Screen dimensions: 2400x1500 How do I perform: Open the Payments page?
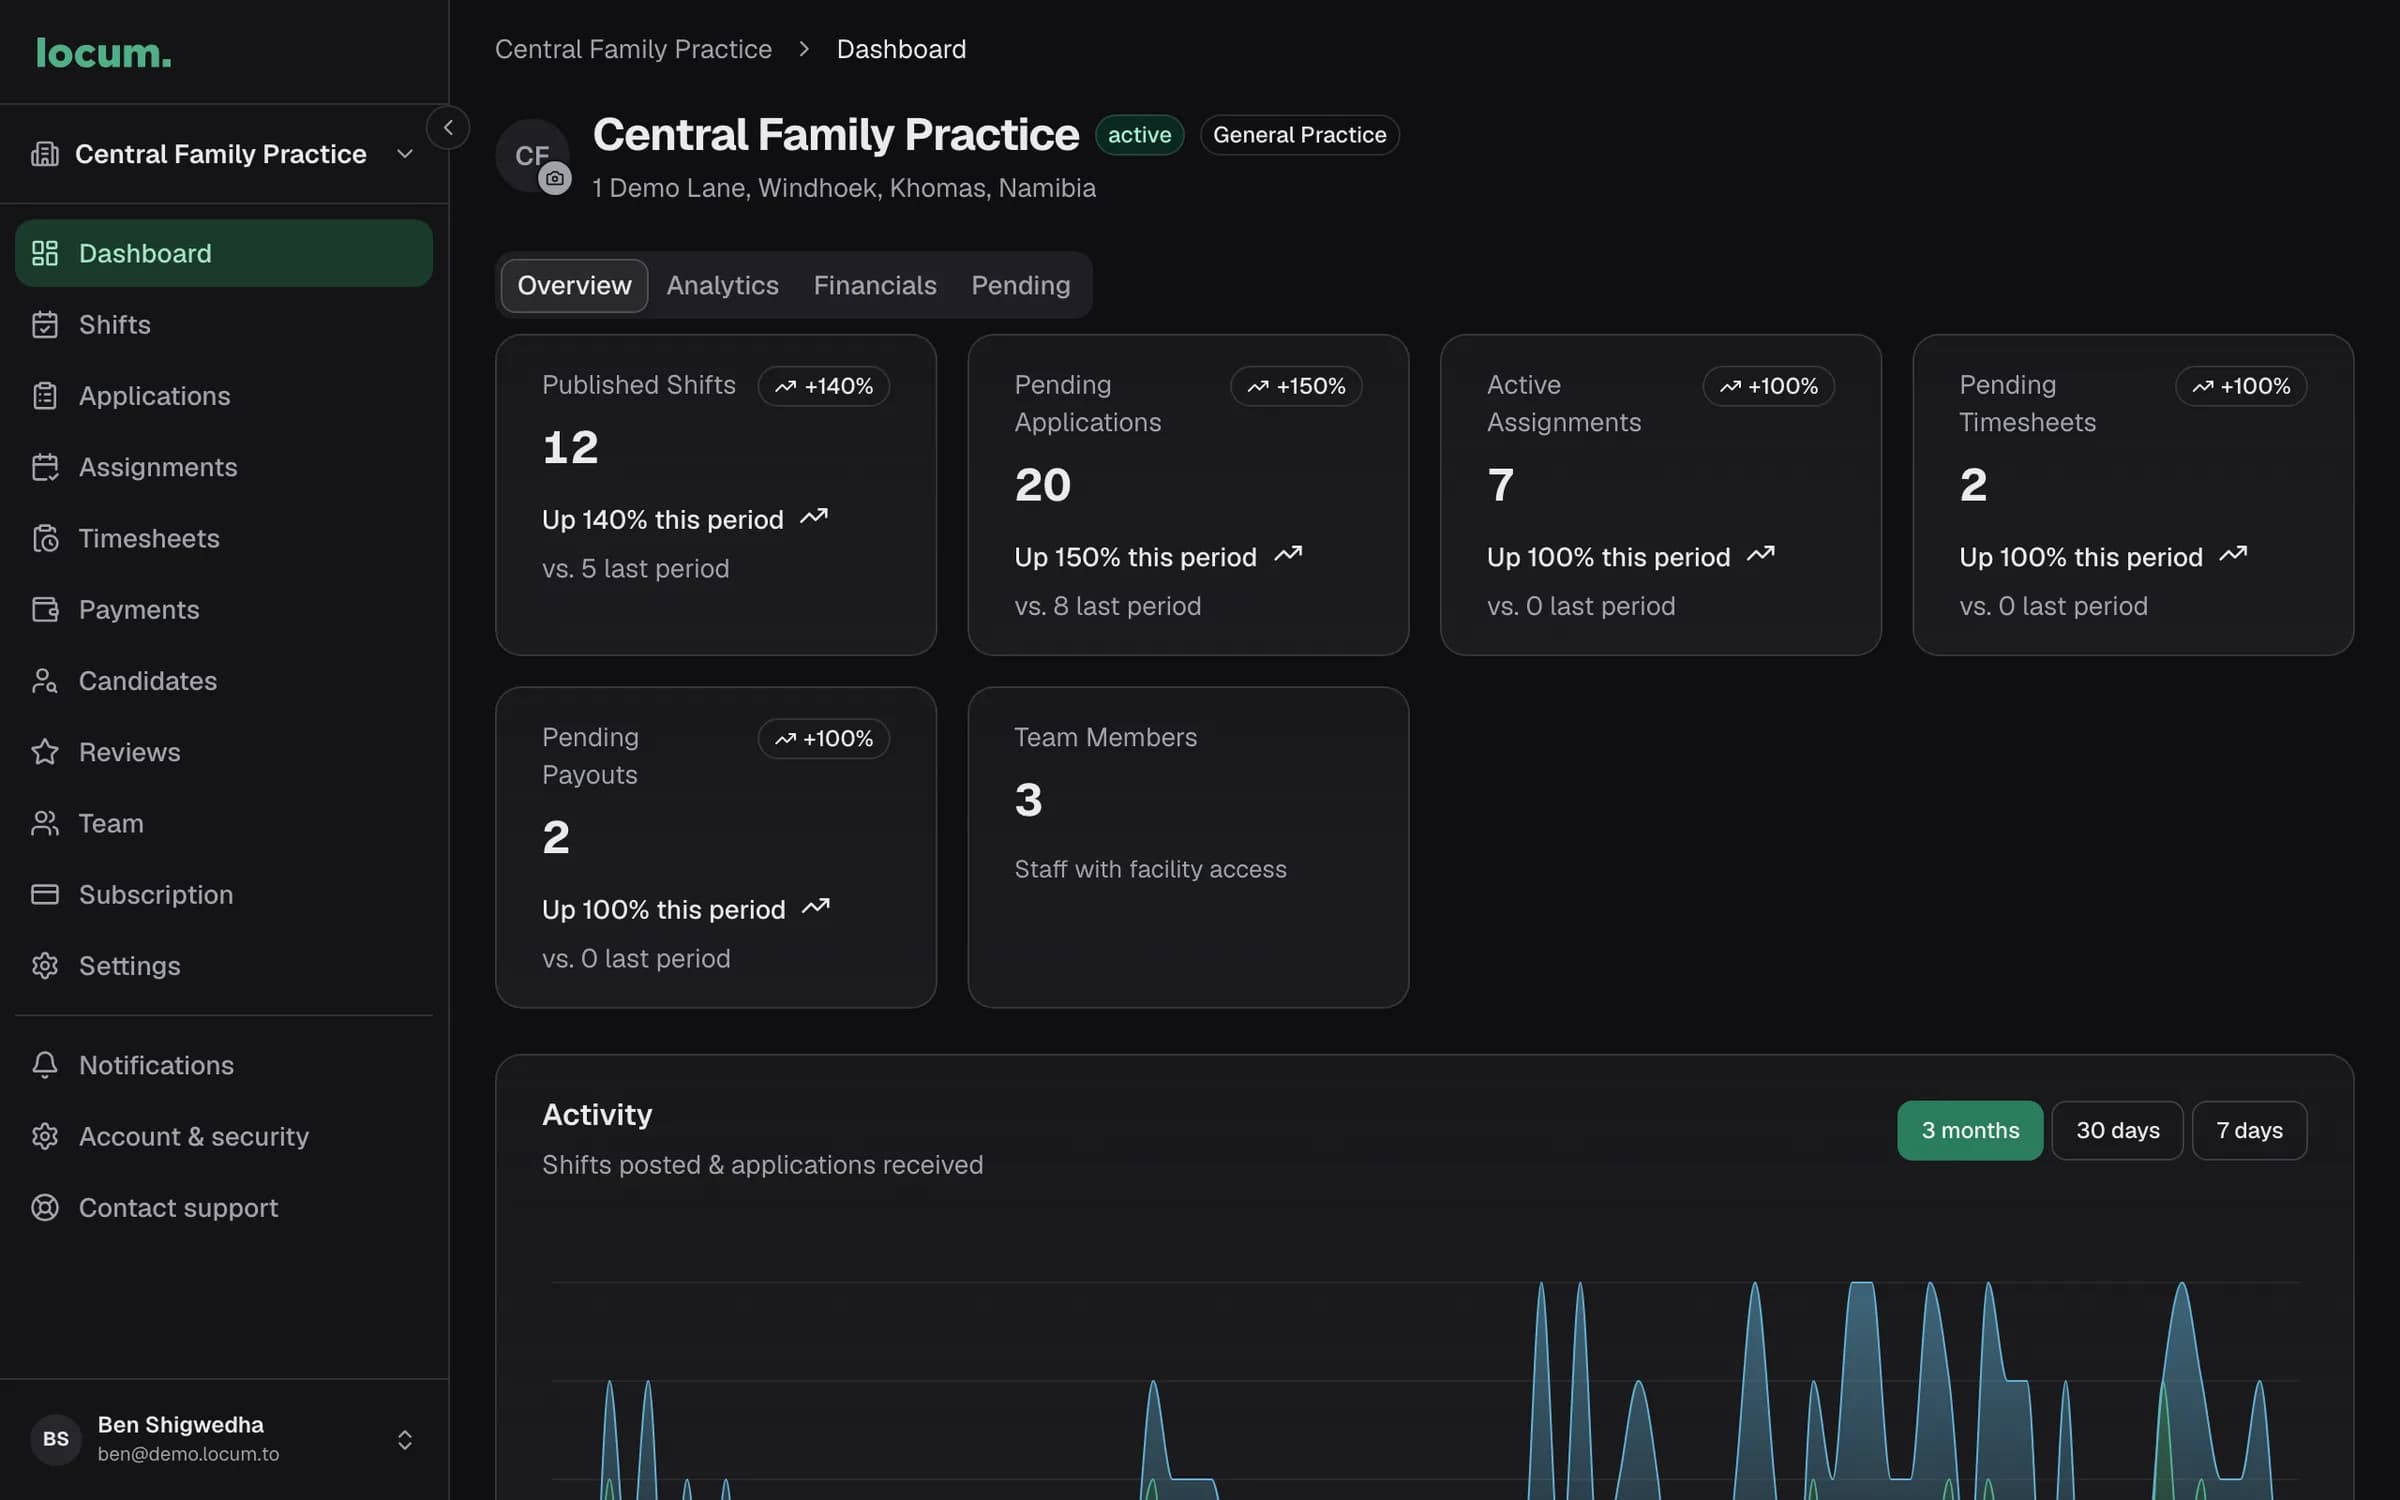[x=224, y=609]
